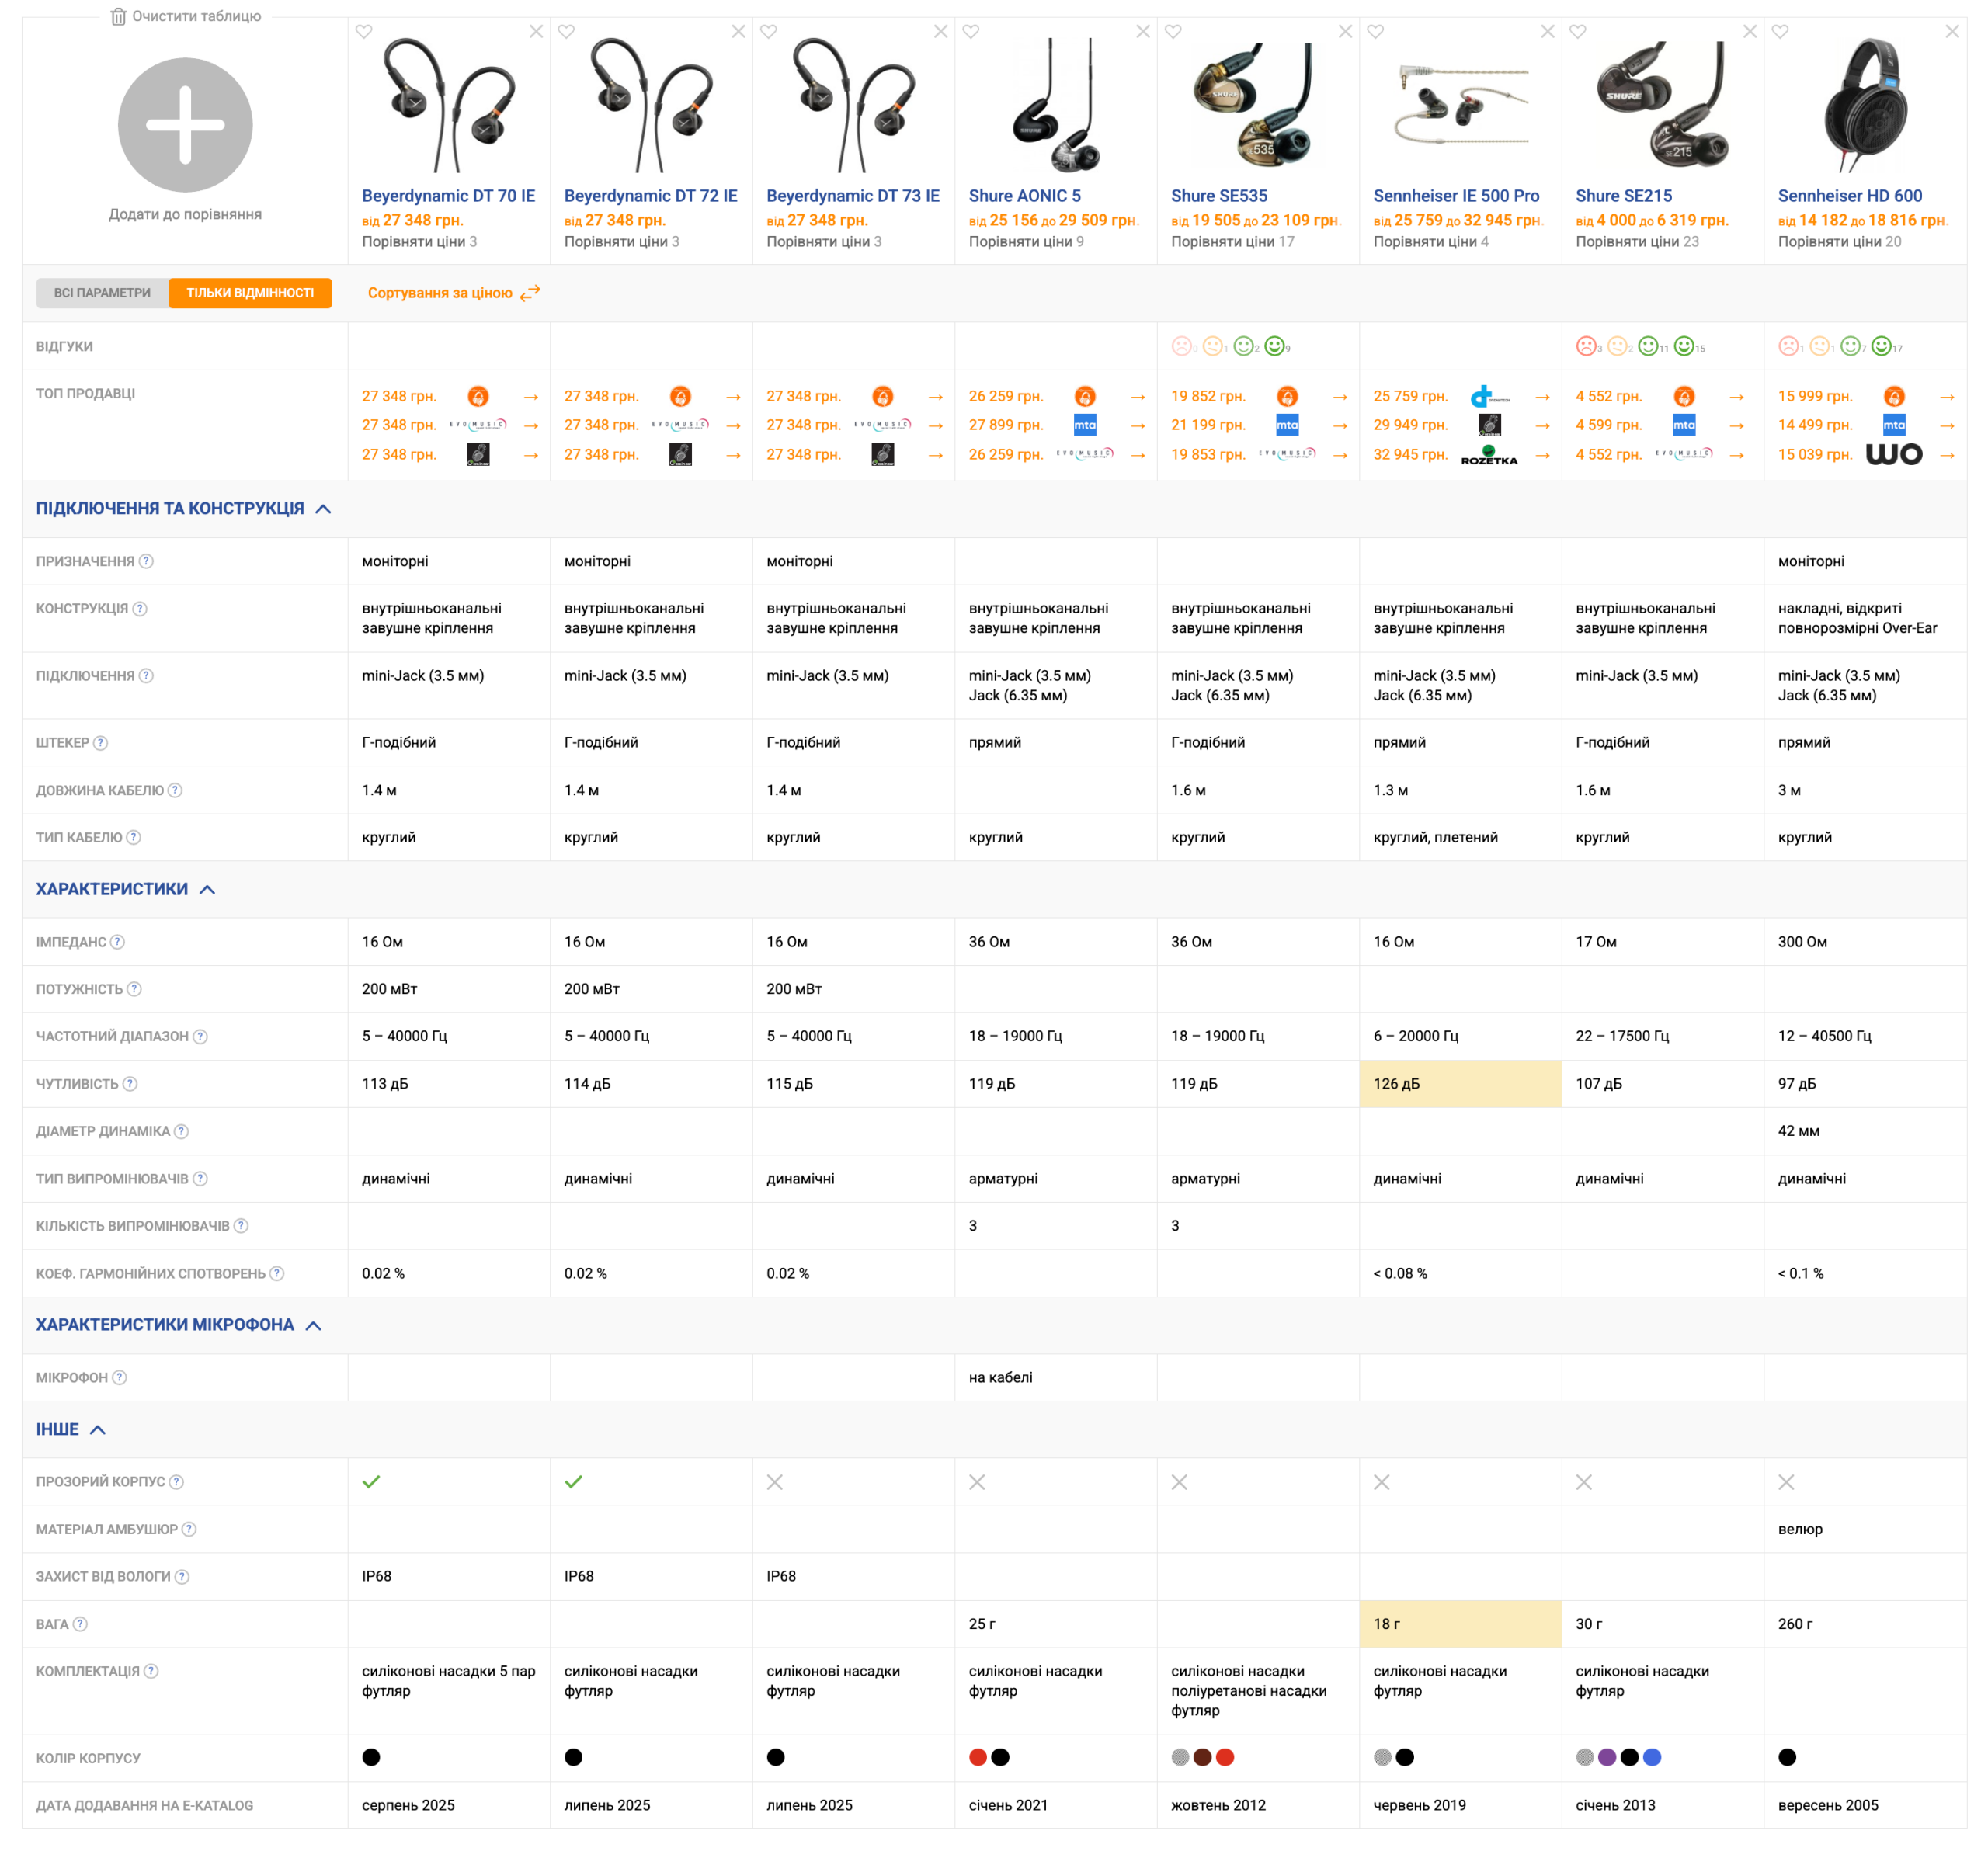
Task: Open help icon next to ПРИЗНАЧЕННЯ
Action: (146, 561)
